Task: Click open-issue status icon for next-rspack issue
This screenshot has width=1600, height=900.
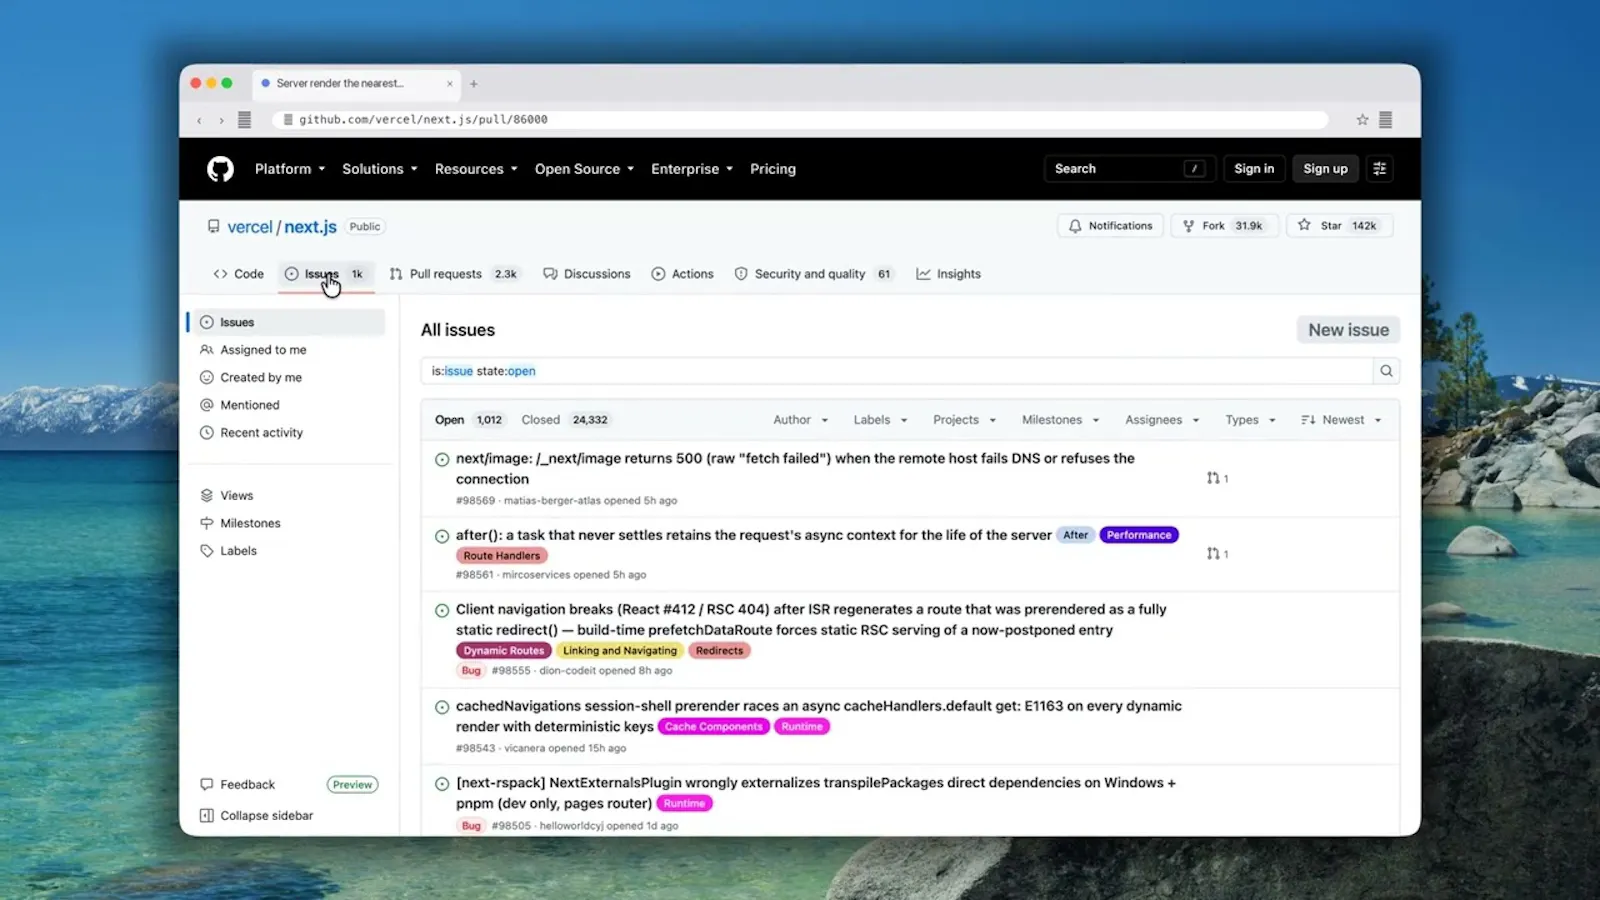Action: coord(442,784)
